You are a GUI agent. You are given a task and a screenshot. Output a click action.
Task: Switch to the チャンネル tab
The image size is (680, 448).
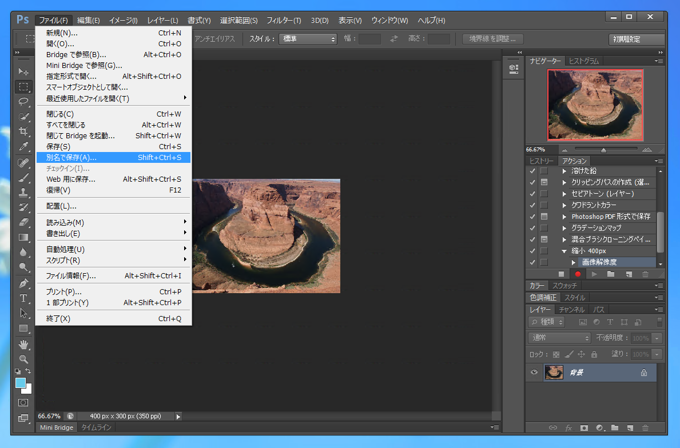(572, 310)
